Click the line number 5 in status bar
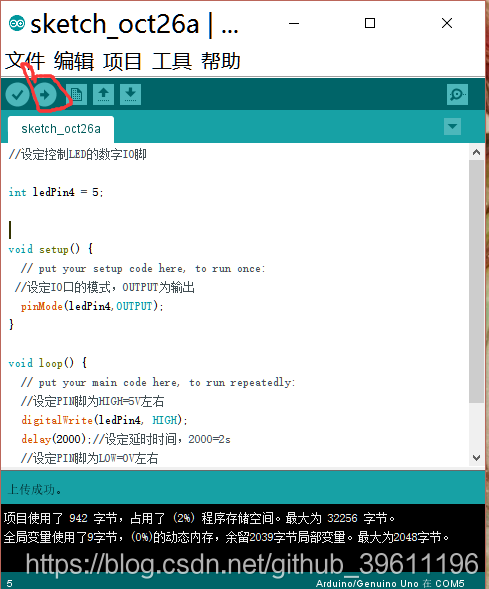 (x=9, y=583)
